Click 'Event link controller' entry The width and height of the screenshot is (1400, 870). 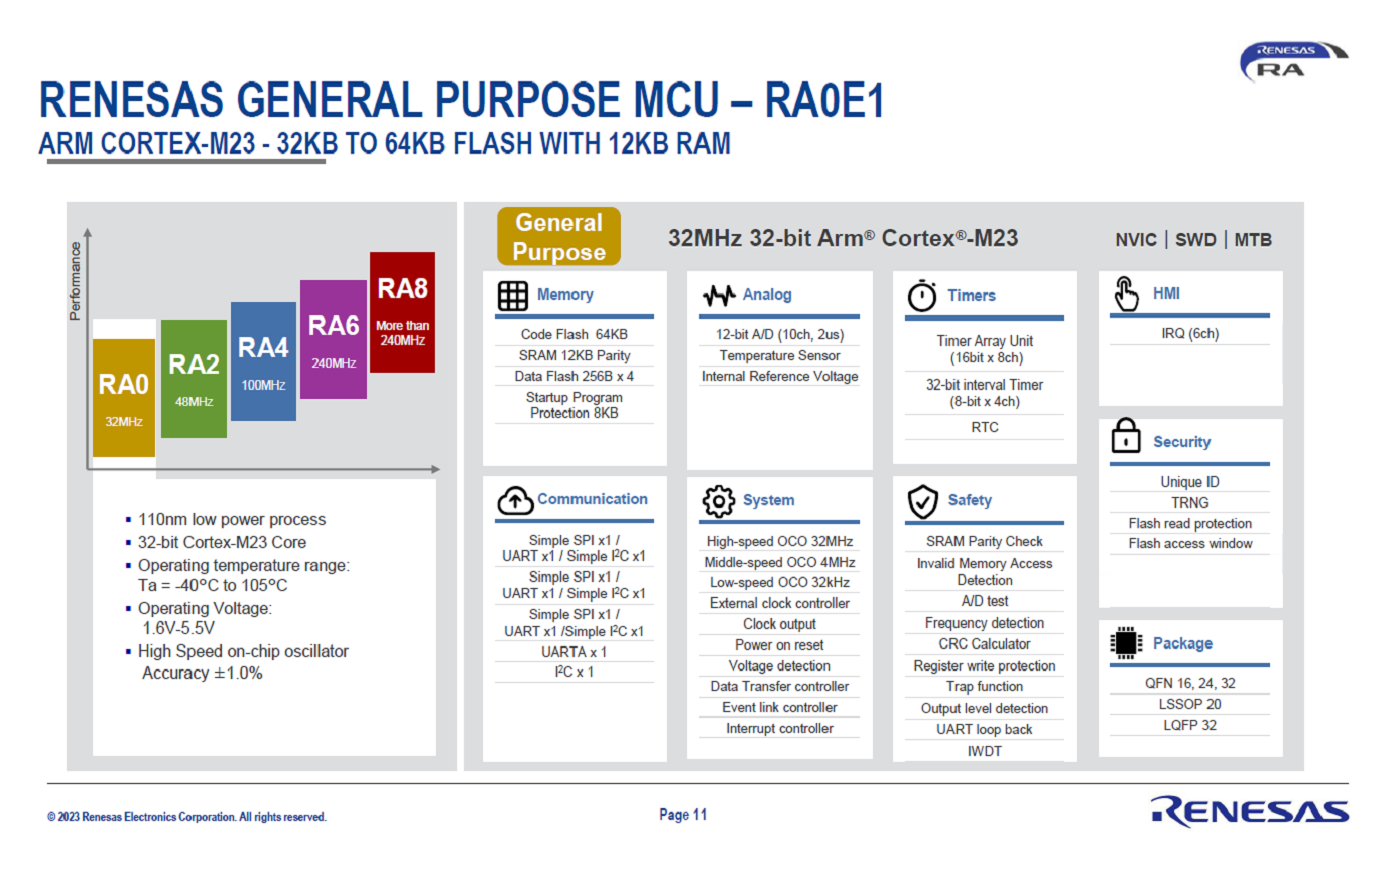coord(780,707)
